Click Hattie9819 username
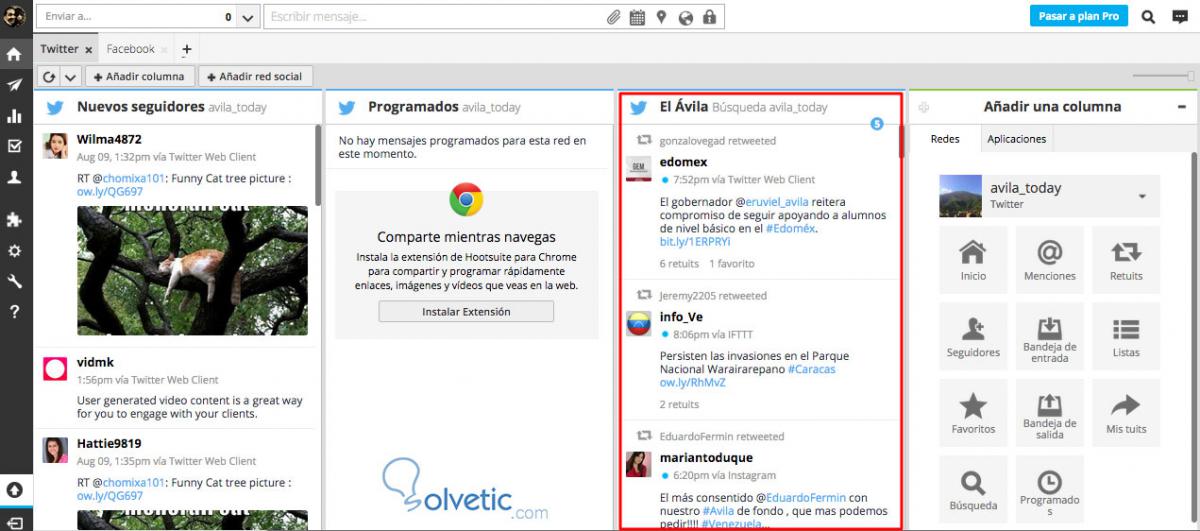Viewport: 1200px width, 531px height. (x=109, y=443)
